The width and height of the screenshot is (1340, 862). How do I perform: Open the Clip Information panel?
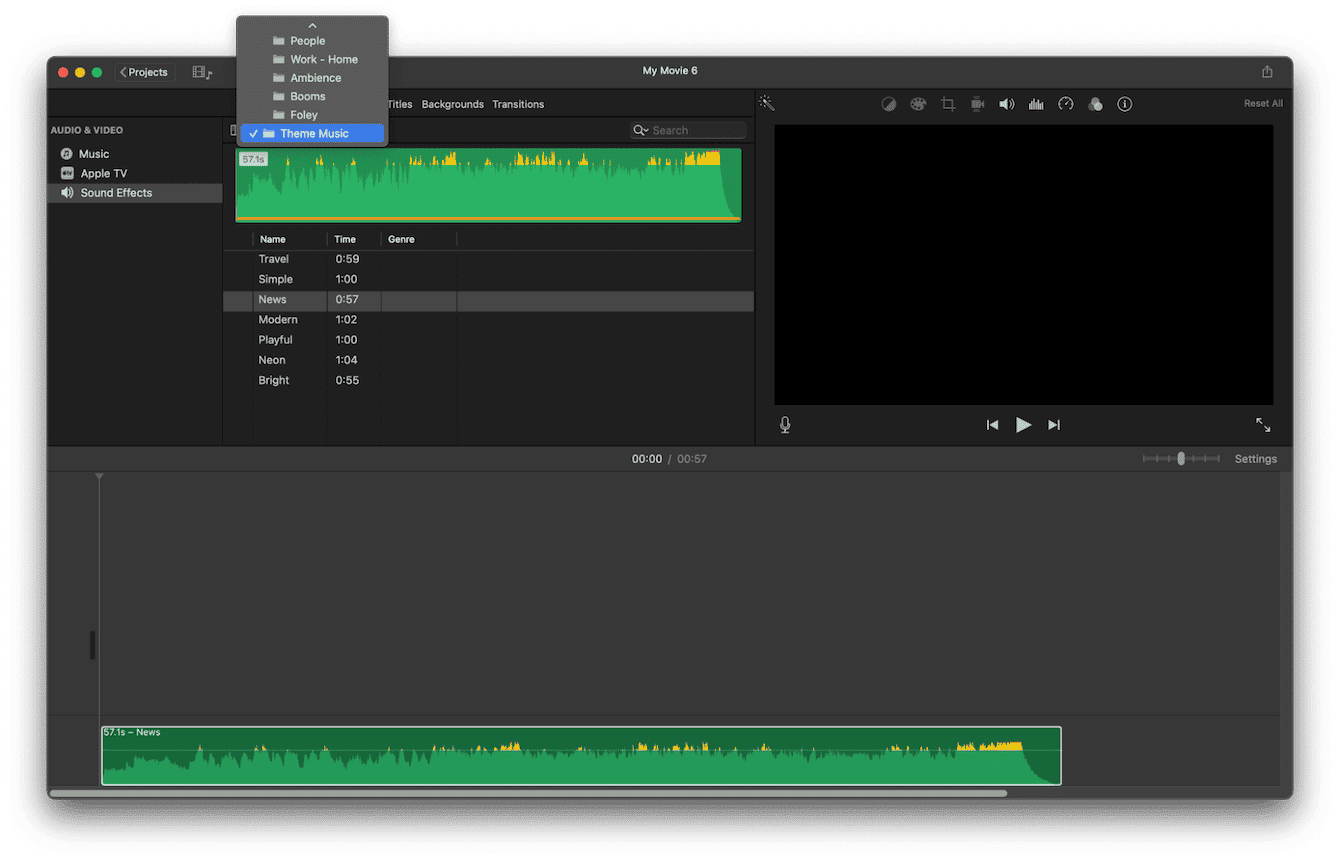pos(1124,103)
